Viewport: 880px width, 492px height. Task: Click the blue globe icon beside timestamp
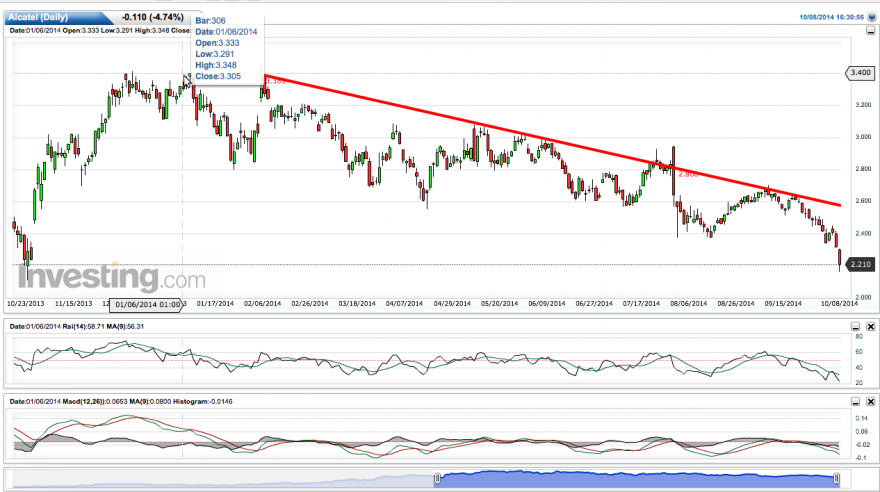[872, 17]
